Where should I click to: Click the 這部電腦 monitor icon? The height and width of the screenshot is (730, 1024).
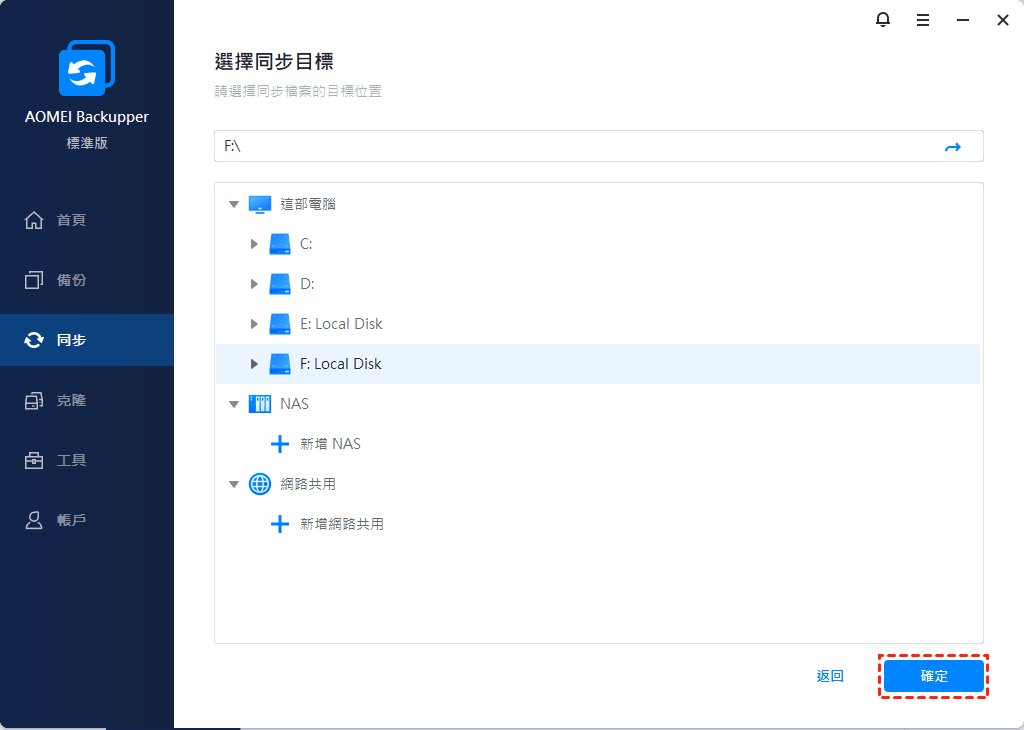pyautogui.click(x=259, y=204)
